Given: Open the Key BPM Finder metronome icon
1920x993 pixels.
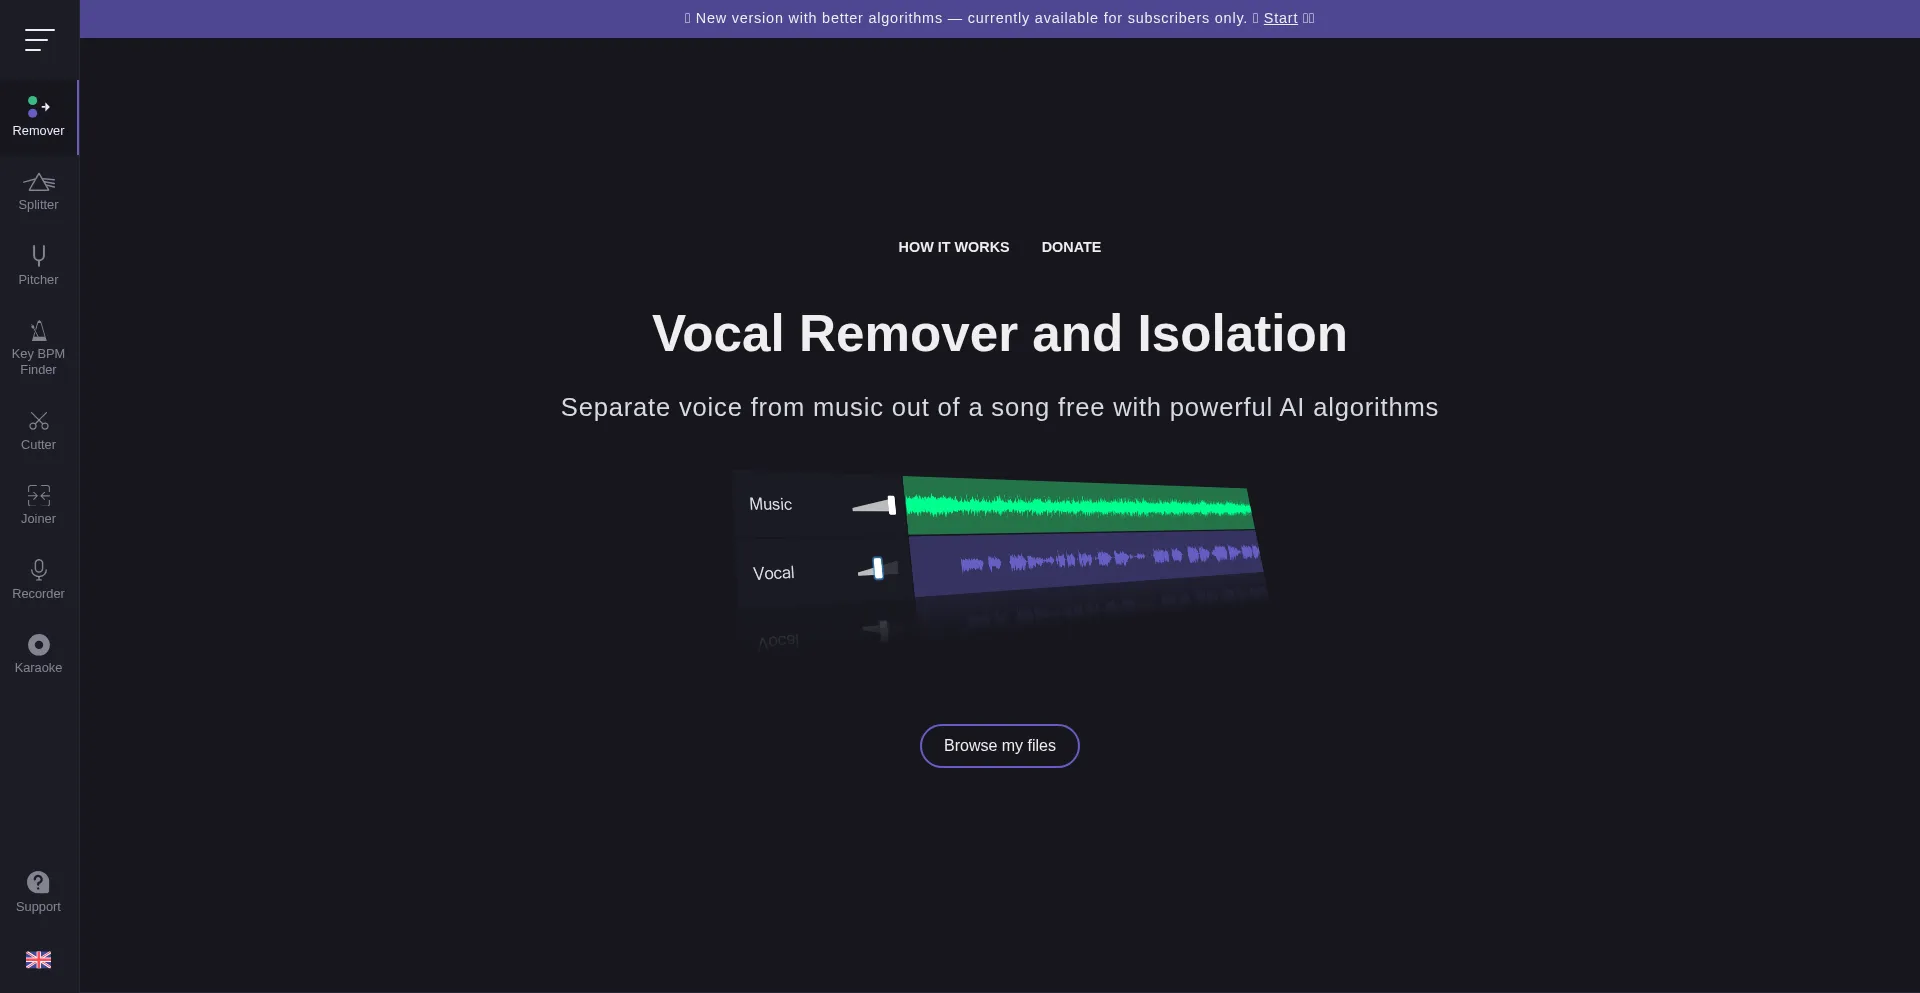Looking at the screenshot, I should click(38, 330).
